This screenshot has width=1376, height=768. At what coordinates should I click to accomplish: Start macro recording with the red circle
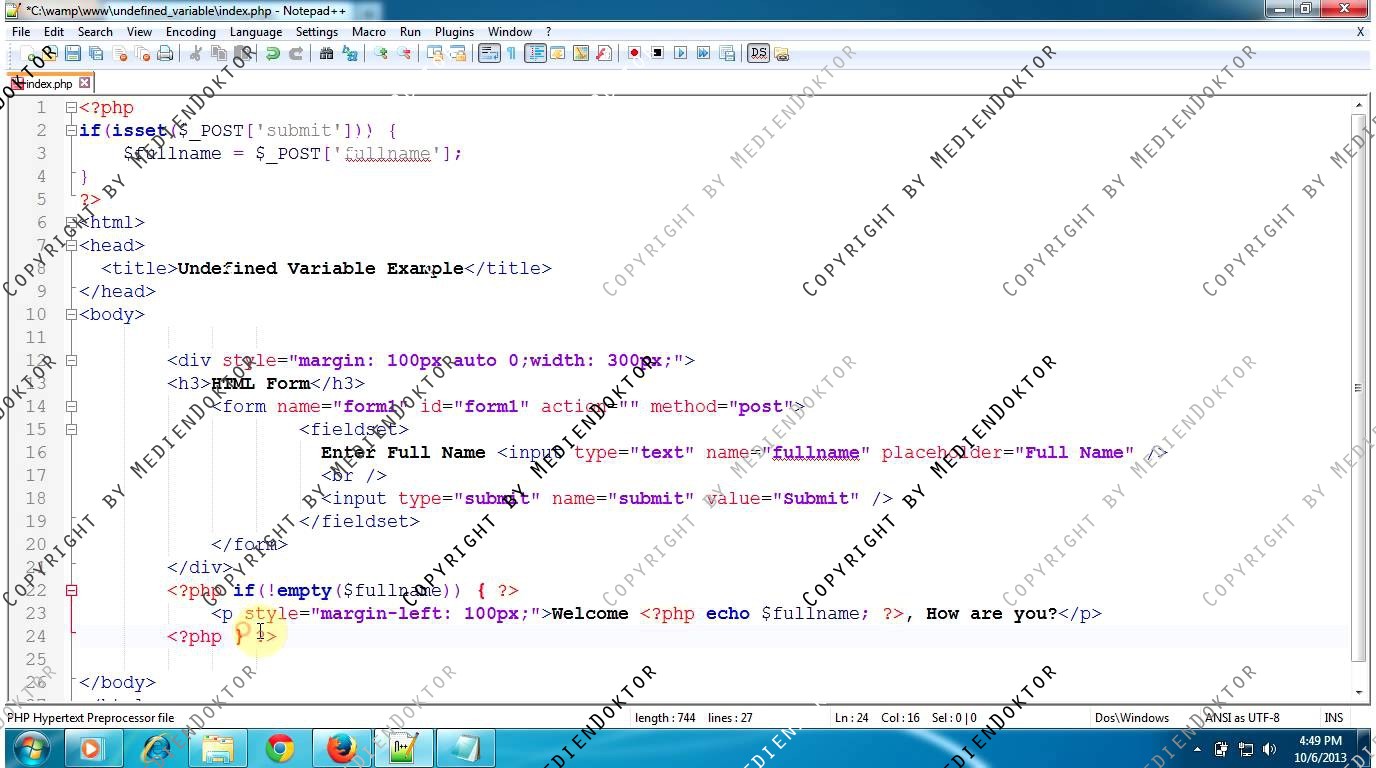point(634,54)
